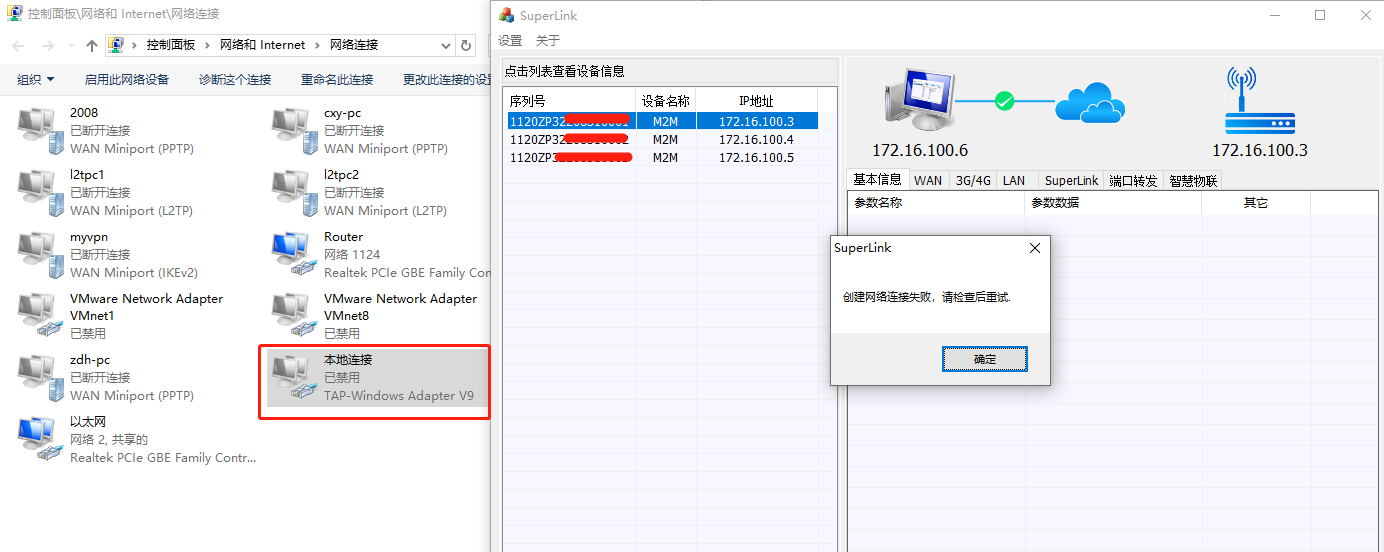Open the 组织 dropdown menu
The image size is (1384, 552).
pyautogui.click(x=36, y=79)
